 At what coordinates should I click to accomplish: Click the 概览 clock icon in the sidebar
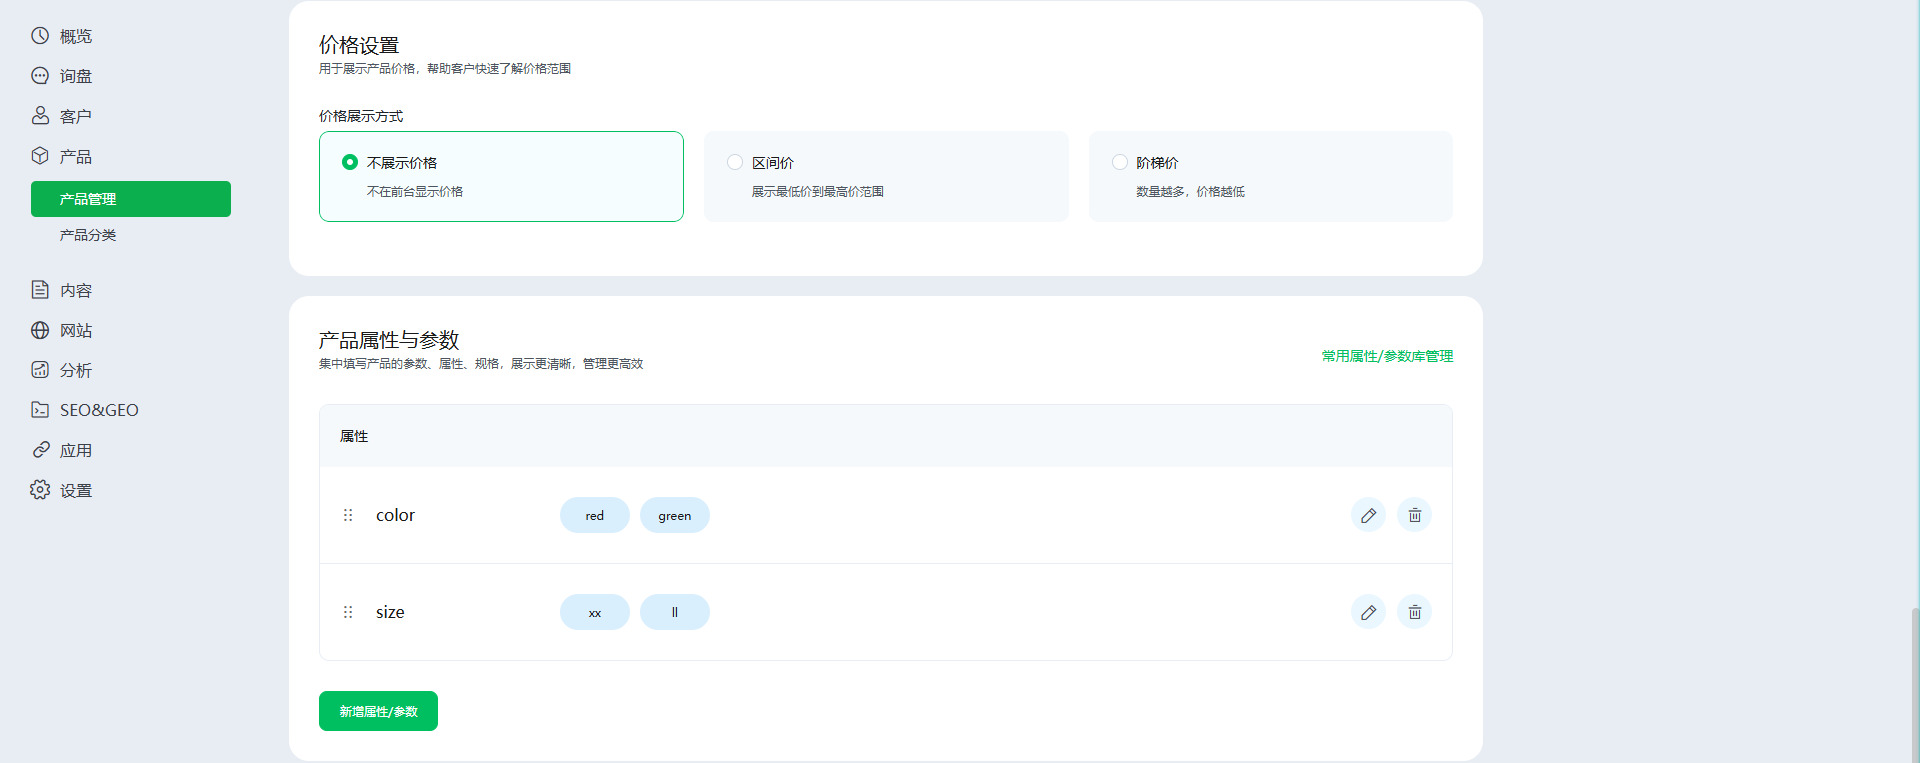pyautogui.click(x=40, y=36)
